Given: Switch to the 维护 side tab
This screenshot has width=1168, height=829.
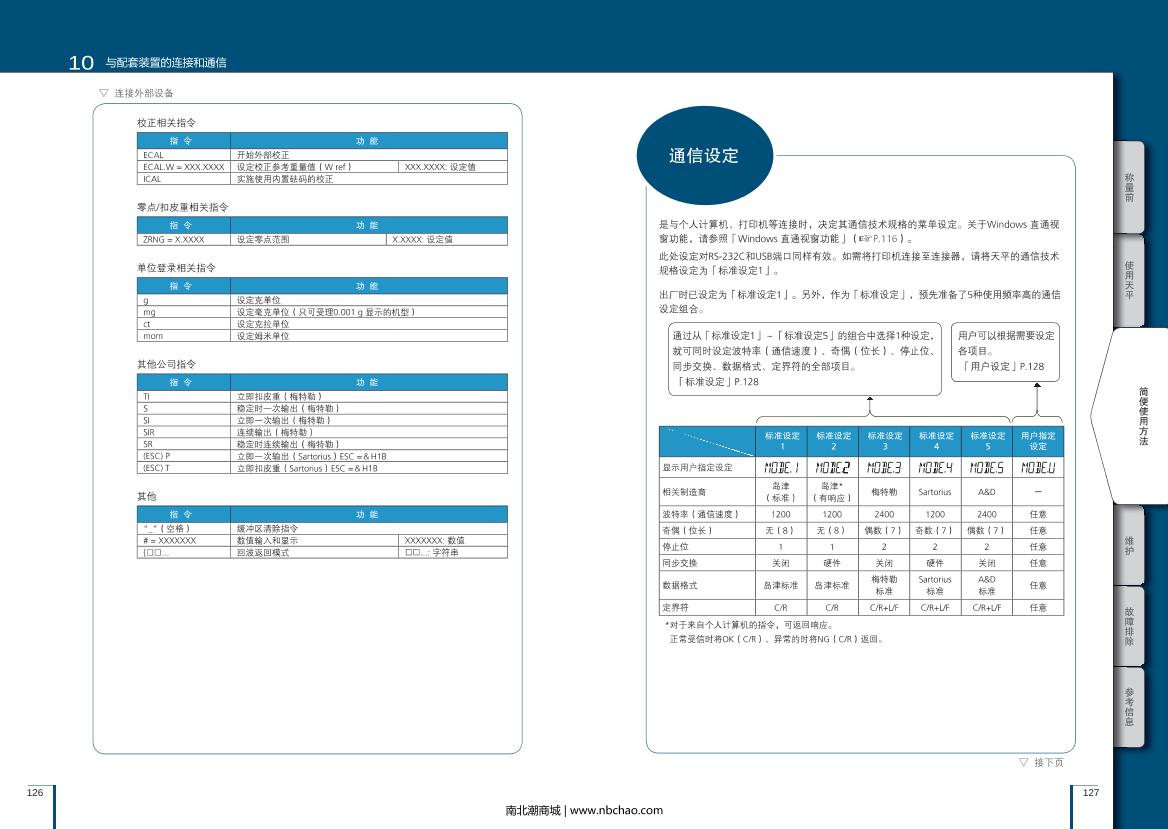Looking at the screenshot, I should tap(1129, 544).
